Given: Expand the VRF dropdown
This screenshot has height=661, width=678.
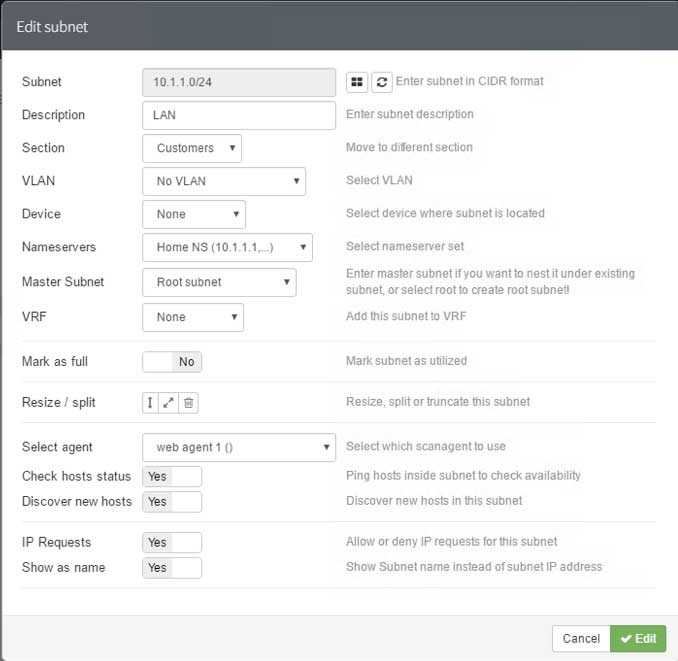Looking at the screenshot, I should coord(193,317).
